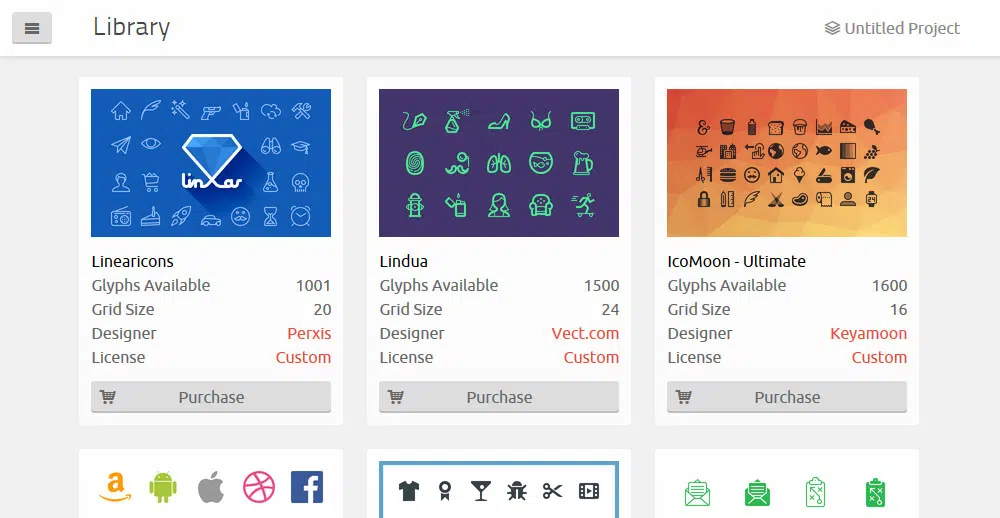This screenshot has width=1000, height=518.
Task: Purchase the Lindua icon pack
Action: [x=499, y=397]
